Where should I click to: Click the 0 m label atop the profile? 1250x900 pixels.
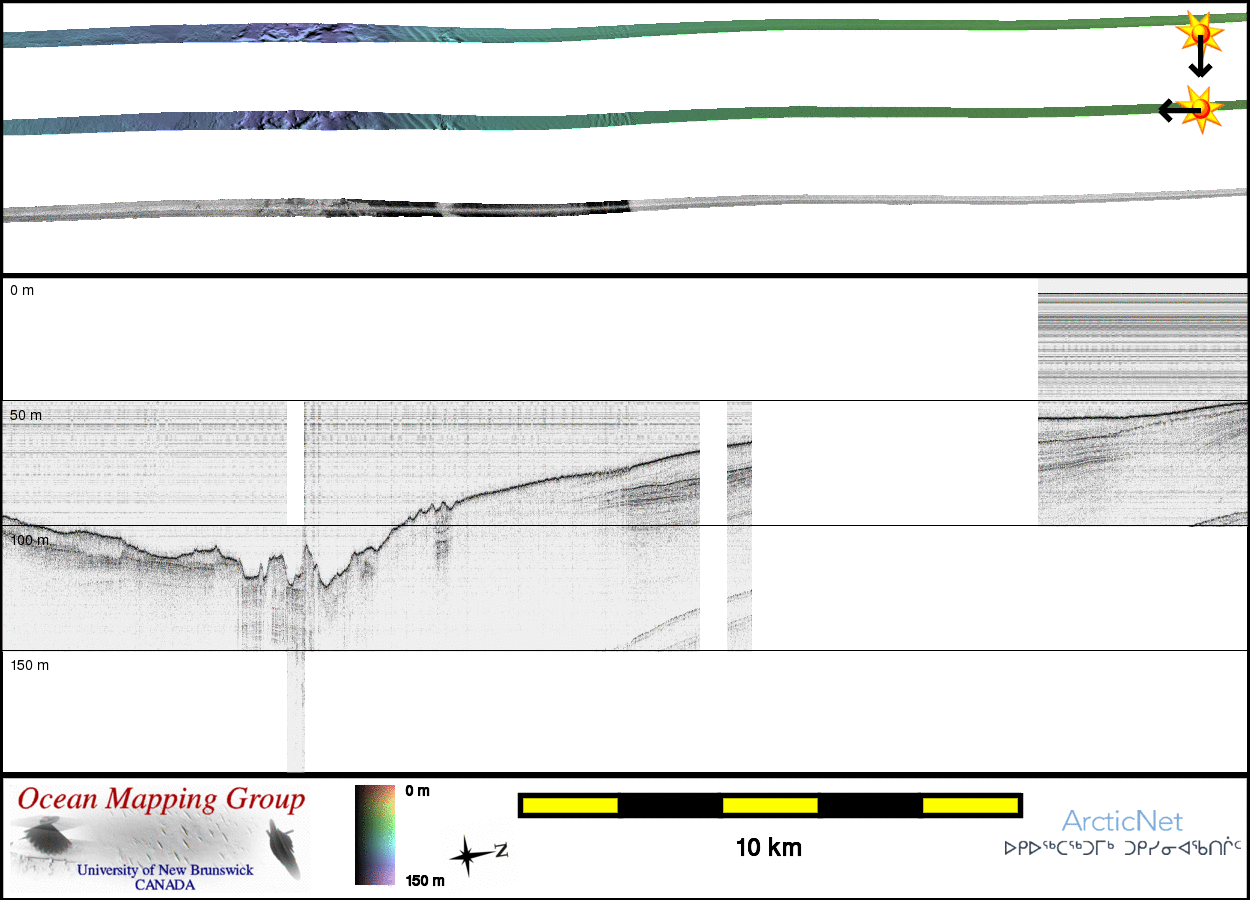[x=22, y=290]
